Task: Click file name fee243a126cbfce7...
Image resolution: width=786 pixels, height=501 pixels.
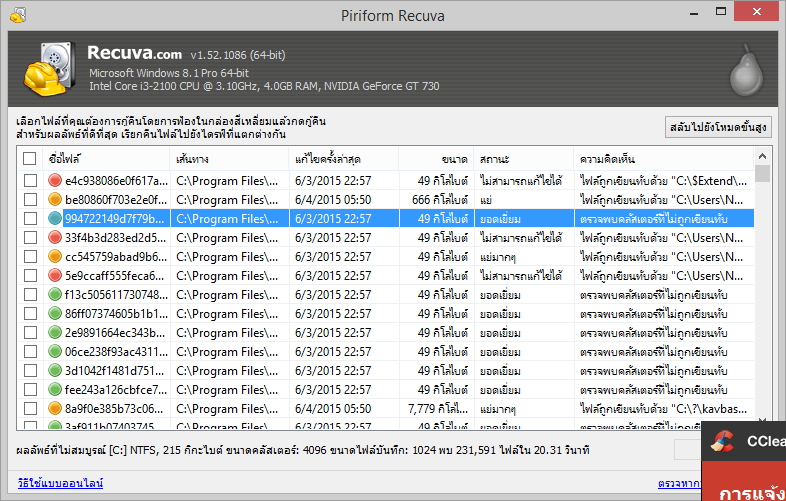Action: click(x=116, y=390)
